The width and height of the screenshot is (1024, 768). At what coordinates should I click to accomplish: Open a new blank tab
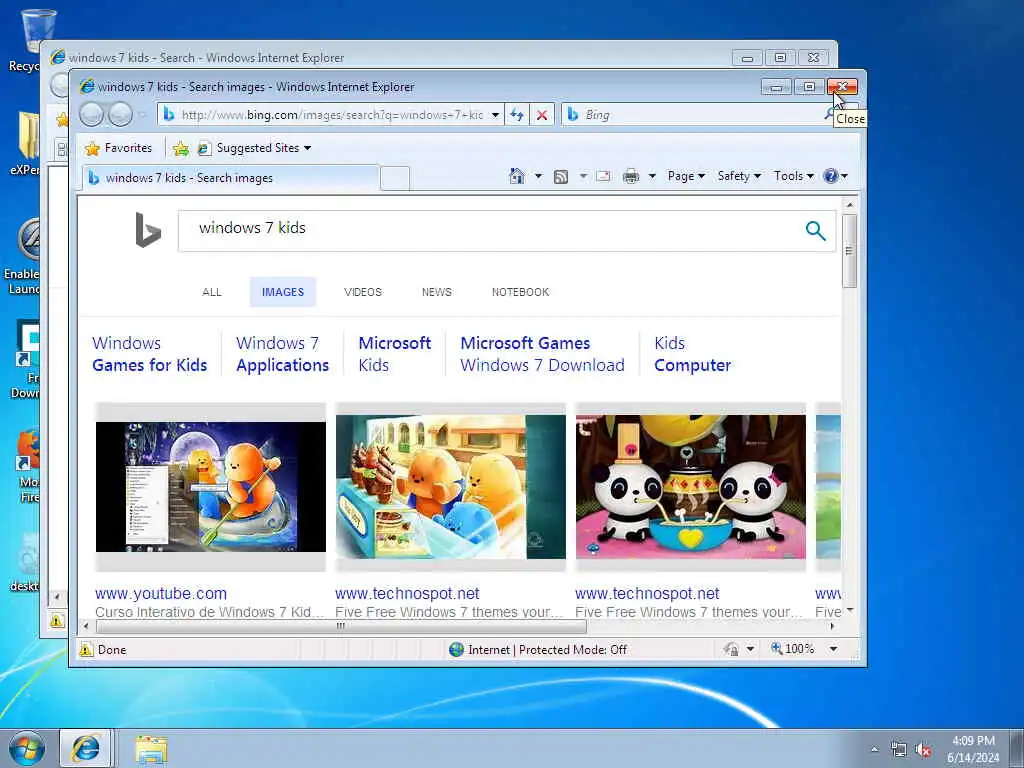(395, 178)
